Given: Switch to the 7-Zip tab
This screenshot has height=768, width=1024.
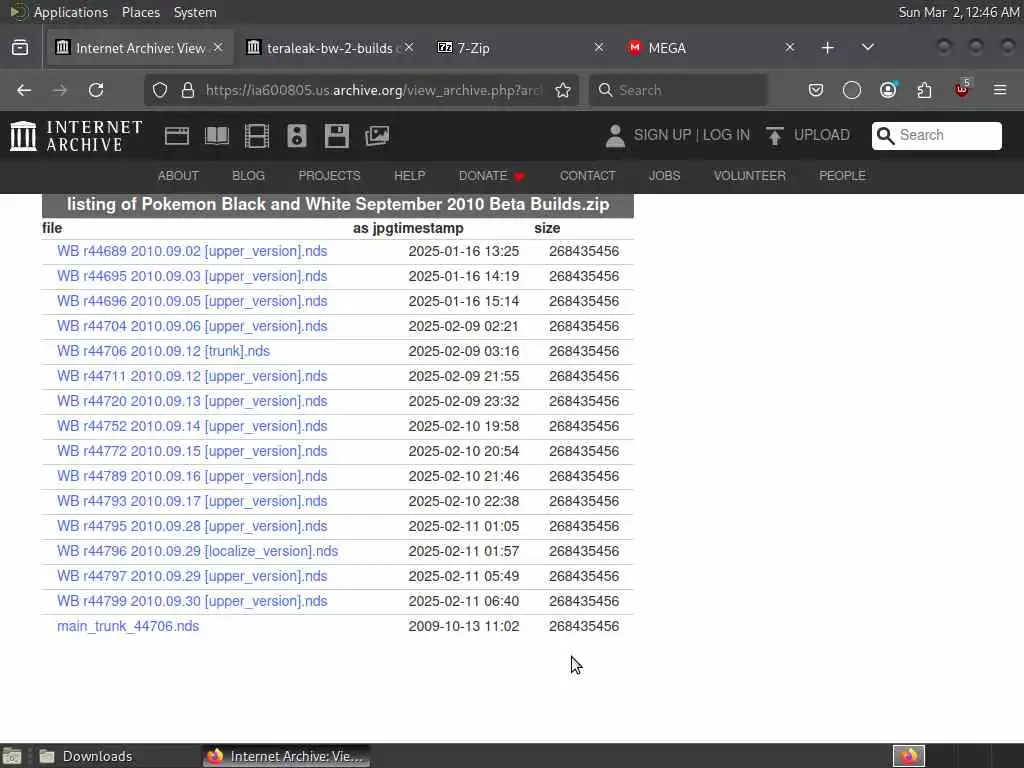Looking at the screenshot, I should tap(519, 48).
